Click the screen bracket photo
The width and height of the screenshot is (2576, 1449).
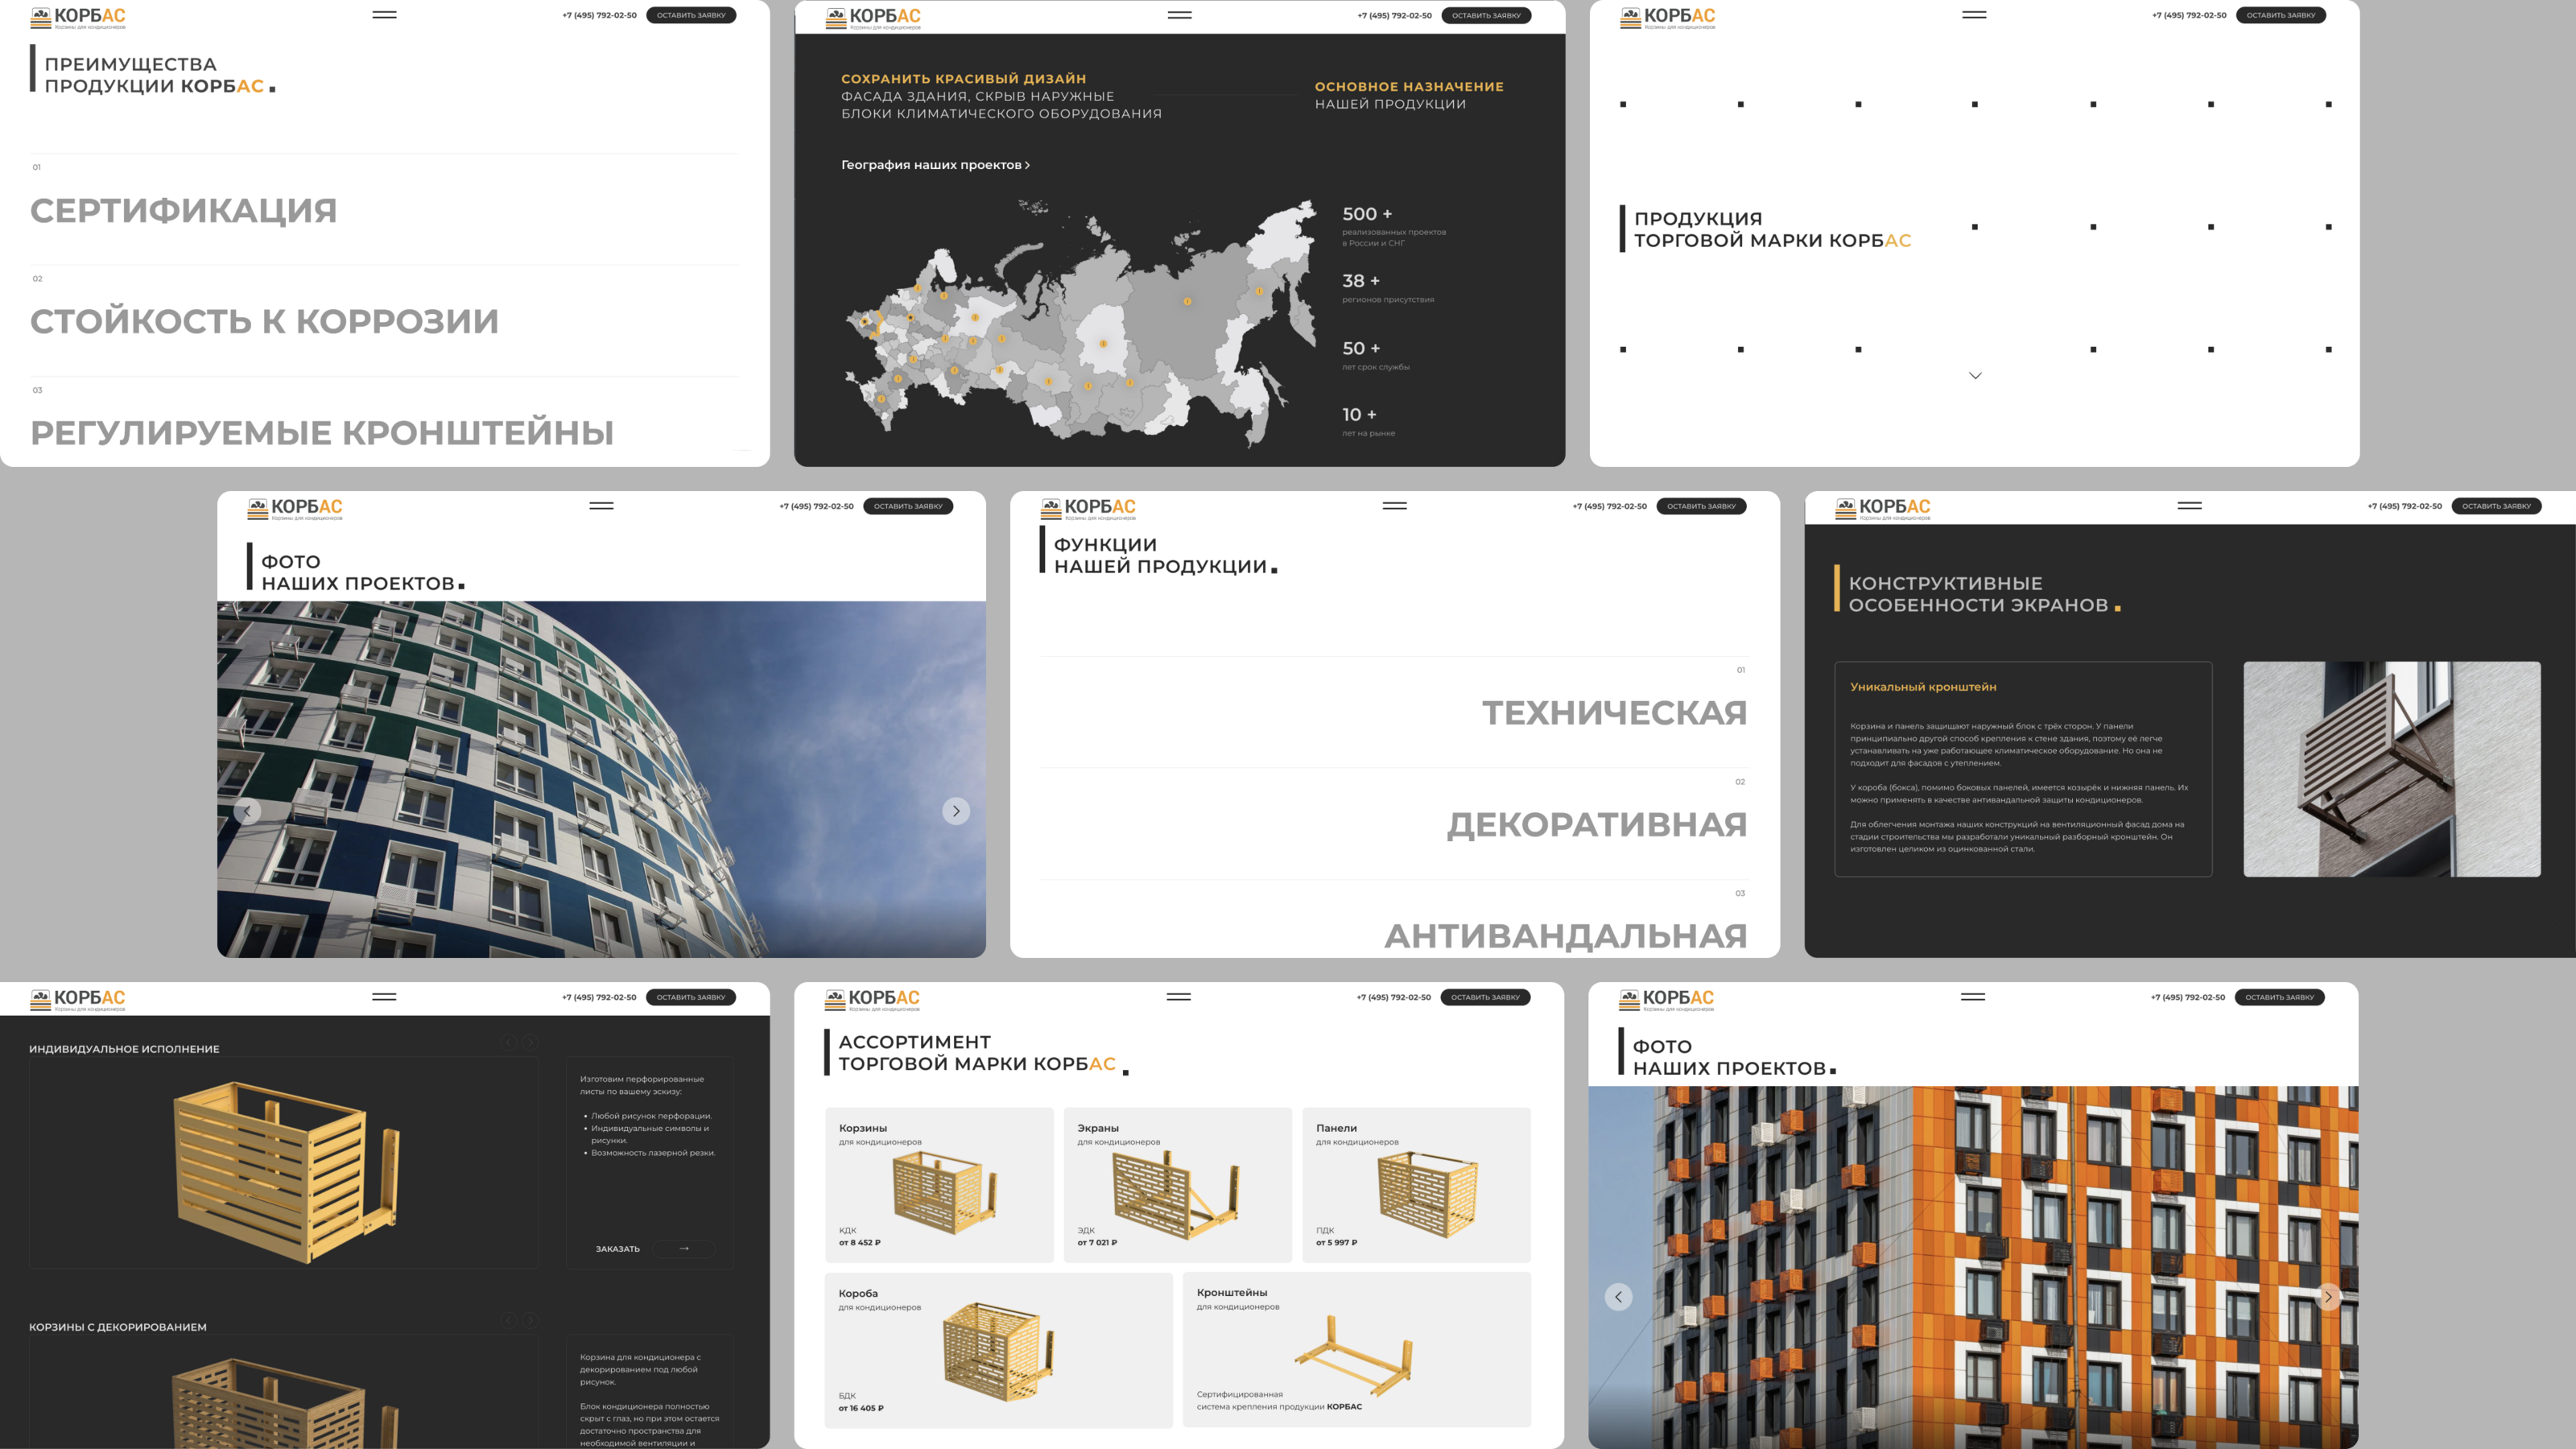coord(2391,769)
